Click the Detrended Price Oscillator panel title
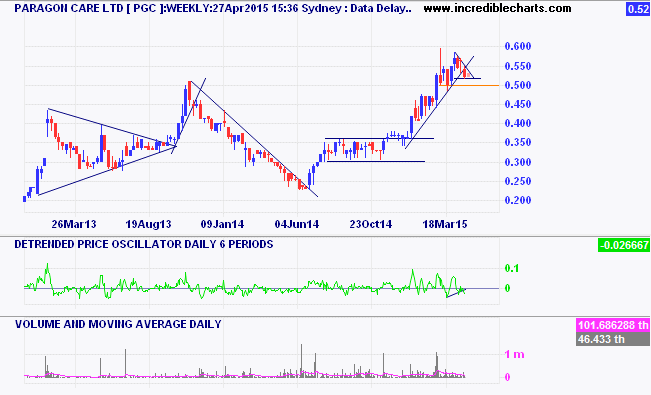The height and width of the screenshot is (395, 651). (x=144, y=244)
